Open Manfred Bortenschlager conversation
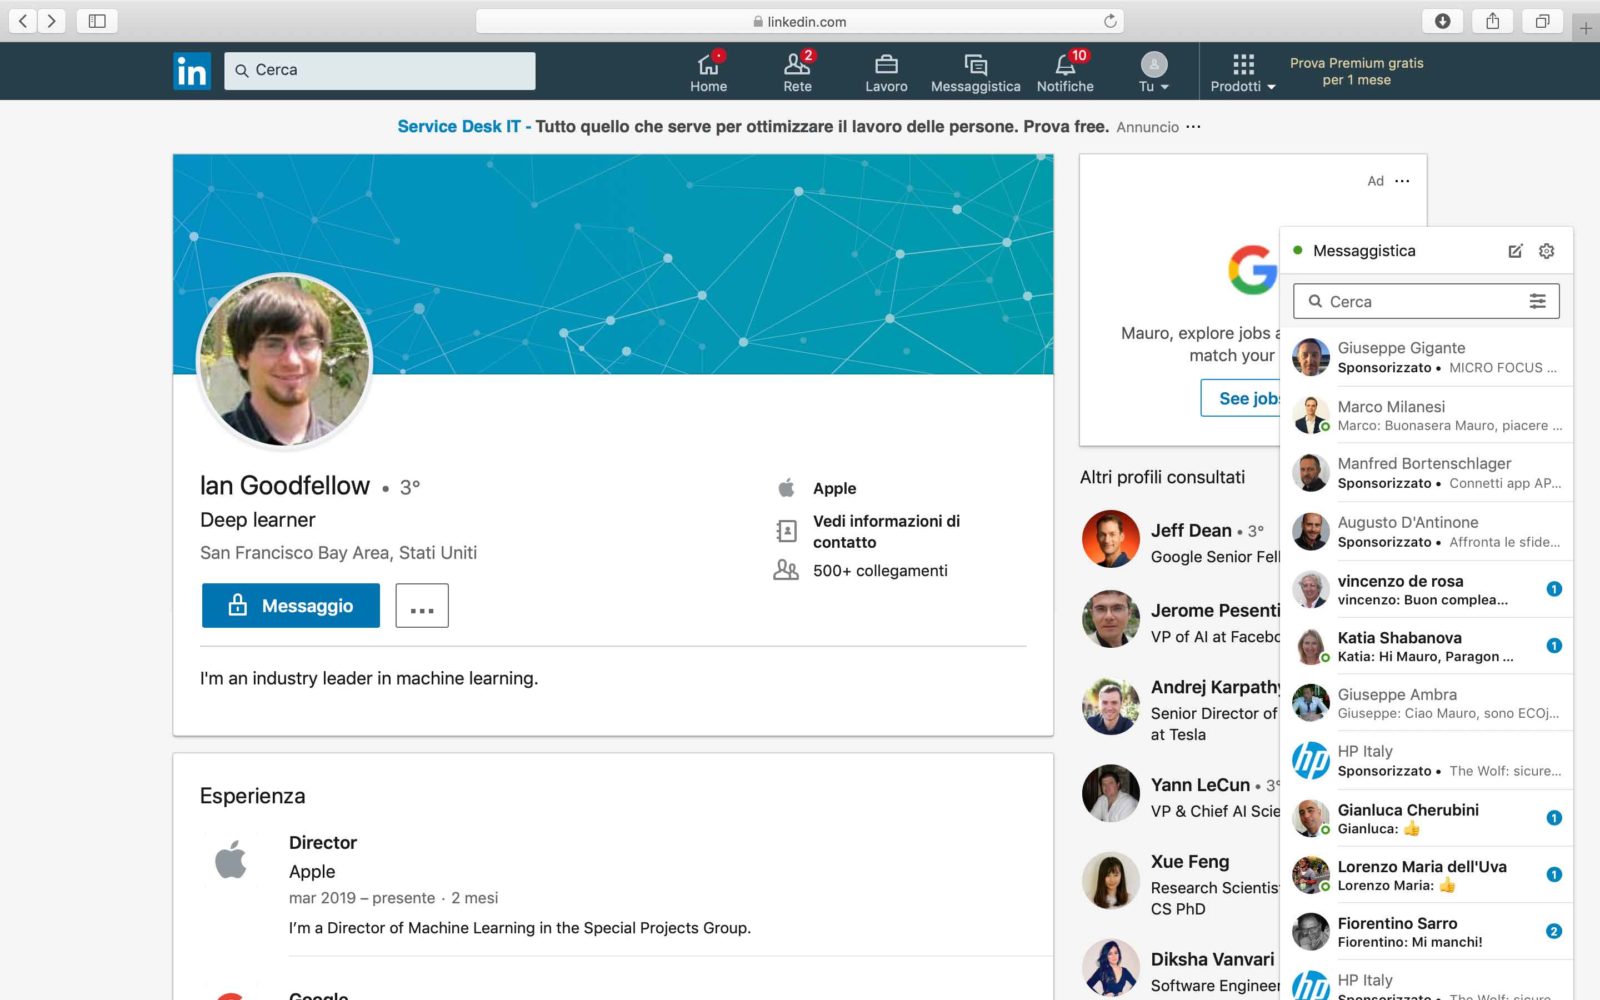This screenshot has height=1000, width=1600. (1426, 473)
